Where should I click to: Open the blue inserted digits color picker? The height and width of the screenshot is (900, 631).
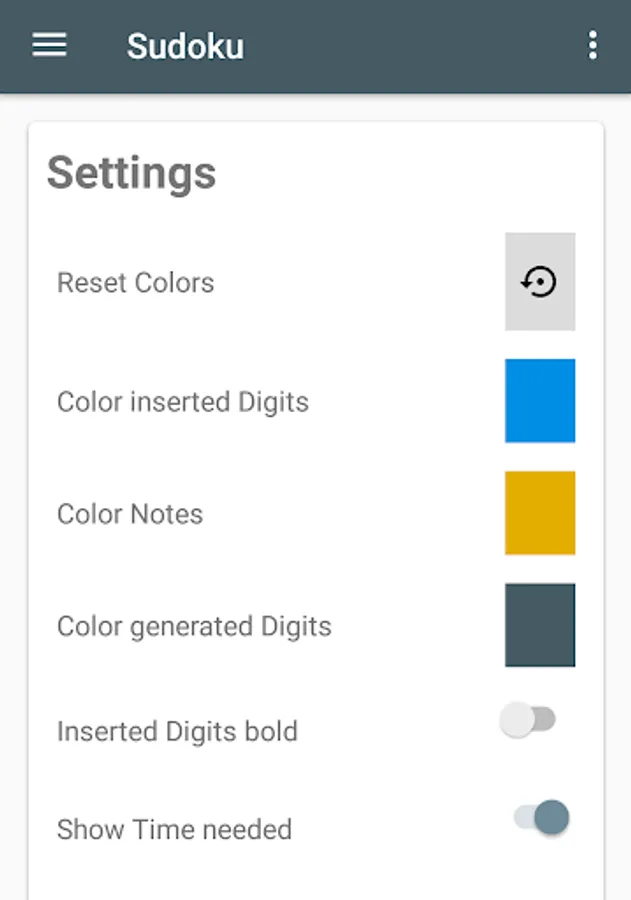click(x=539, y=400)
